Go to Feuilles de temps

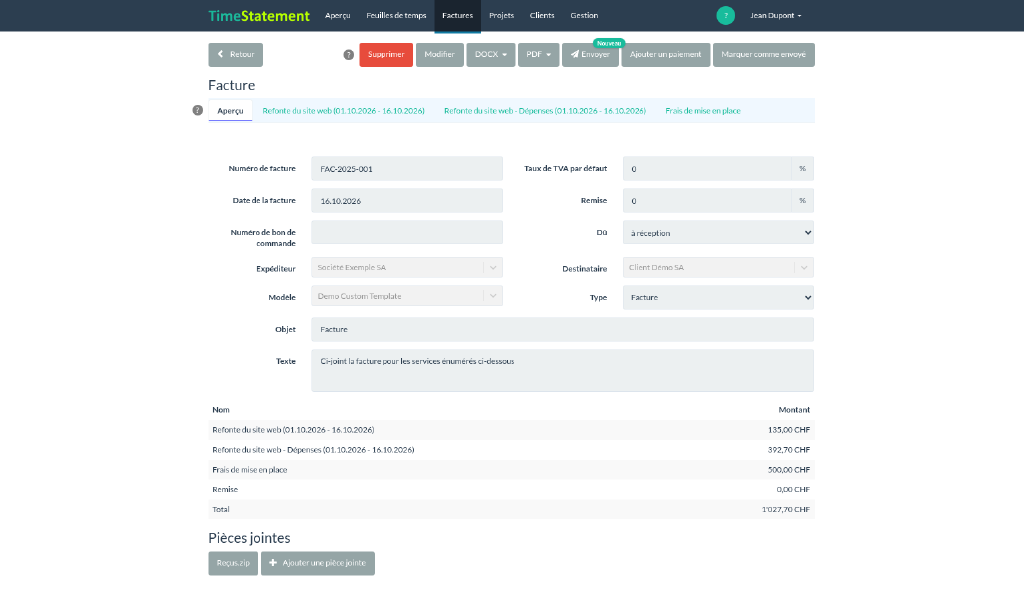396,16
